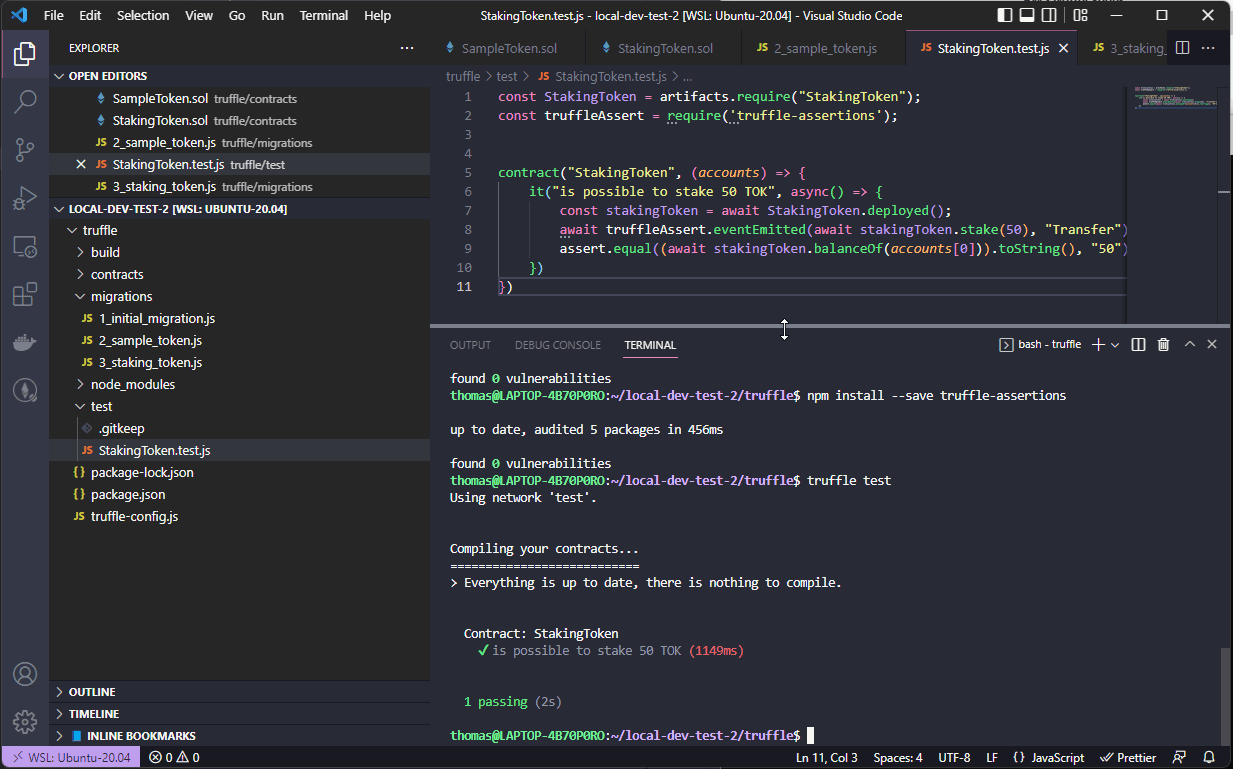Change file encoding UTF-8

(953, 758)
